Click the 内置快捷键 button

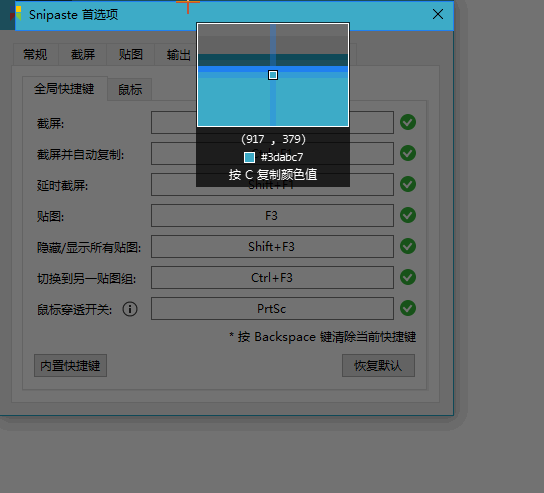pos(70,365)
